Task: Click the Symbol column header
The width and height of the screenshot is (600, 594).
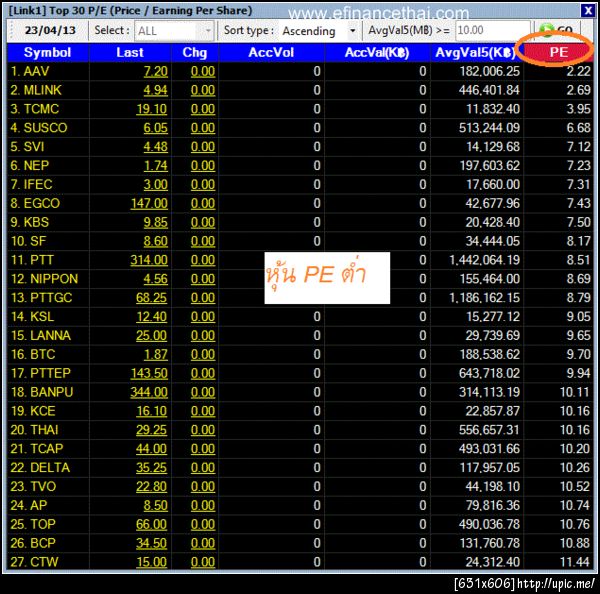Action: 47,52
